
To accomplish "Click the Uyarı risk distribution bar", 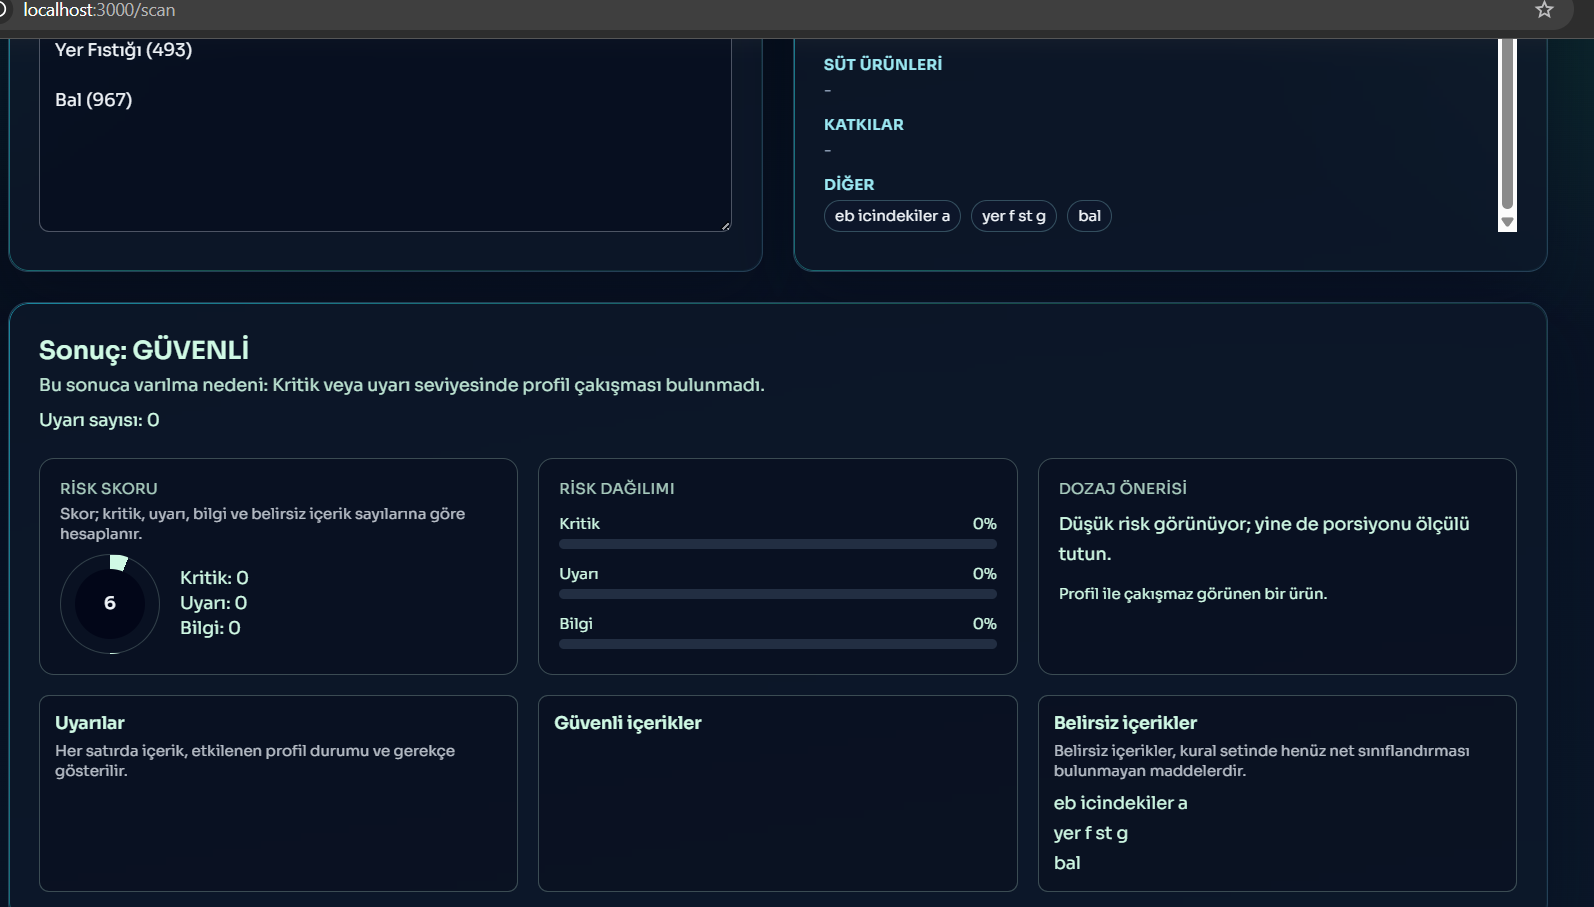I will tap(777, 594).
